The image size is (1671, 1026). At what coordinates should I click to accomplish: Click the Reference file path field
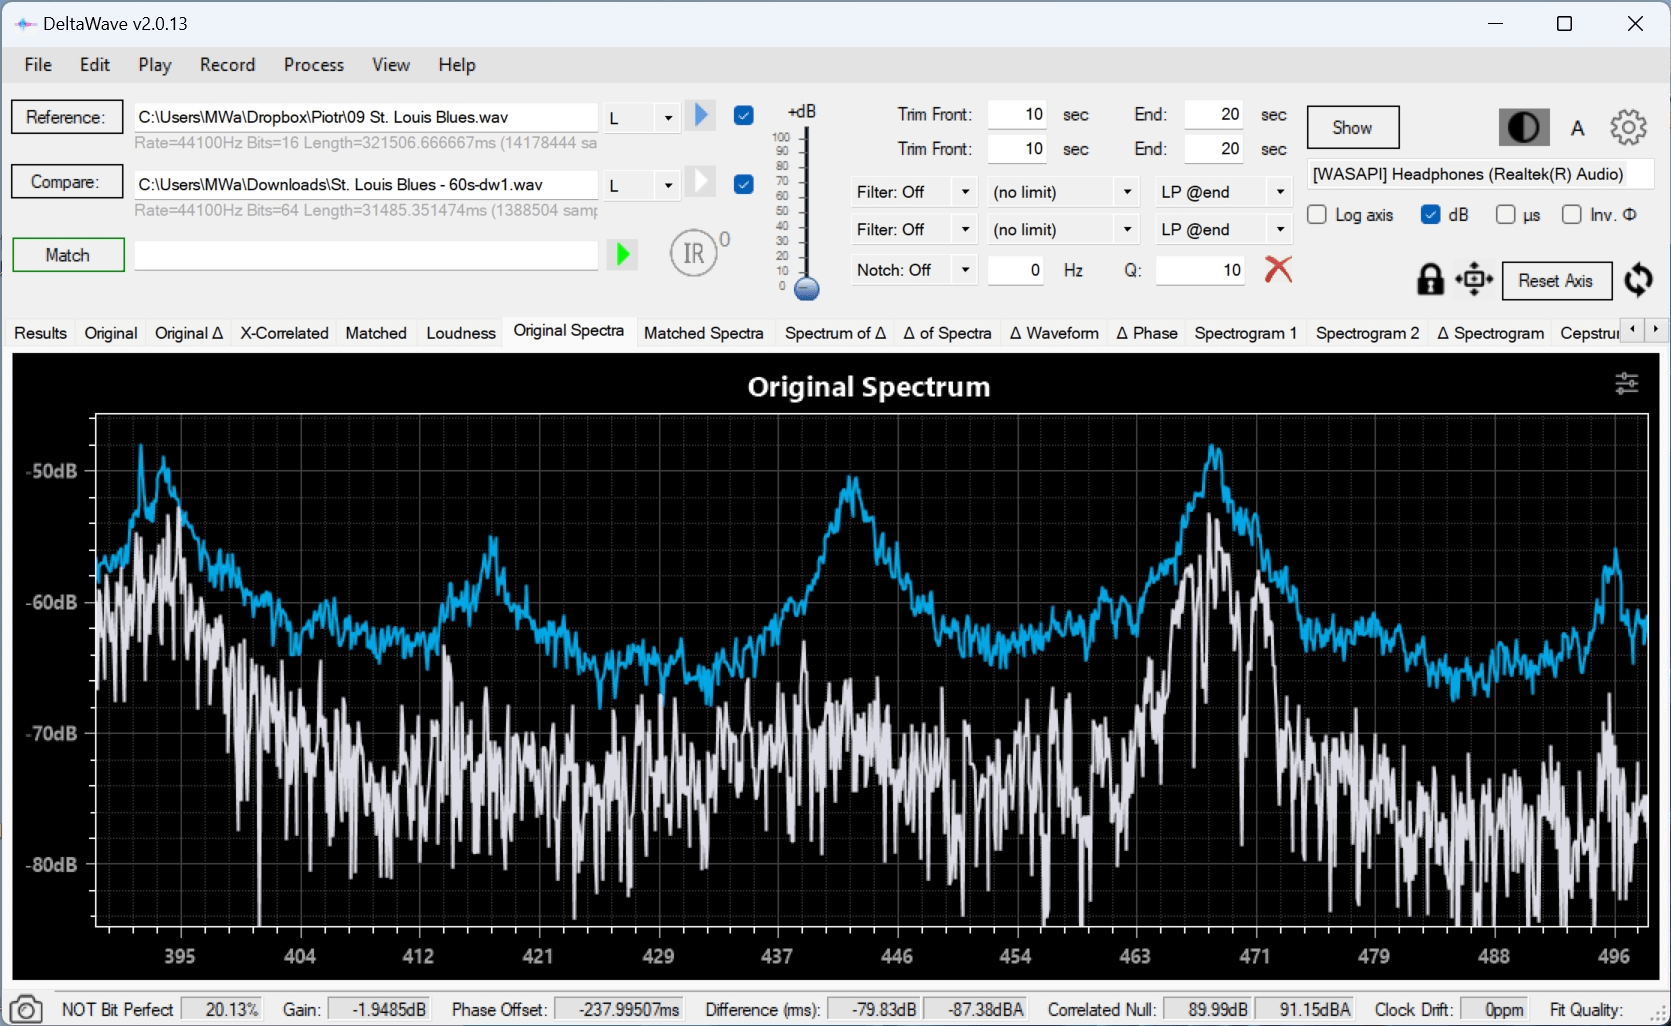click(366, 117)
